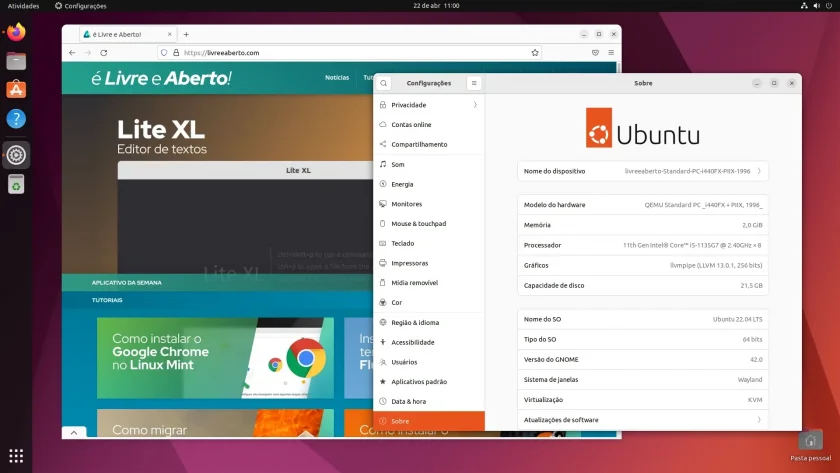Image resolution: width=840 pixels, height=473 pixels.
Task: Expand the Privacidade submenu chevron
Action: [x=475, y=105]
